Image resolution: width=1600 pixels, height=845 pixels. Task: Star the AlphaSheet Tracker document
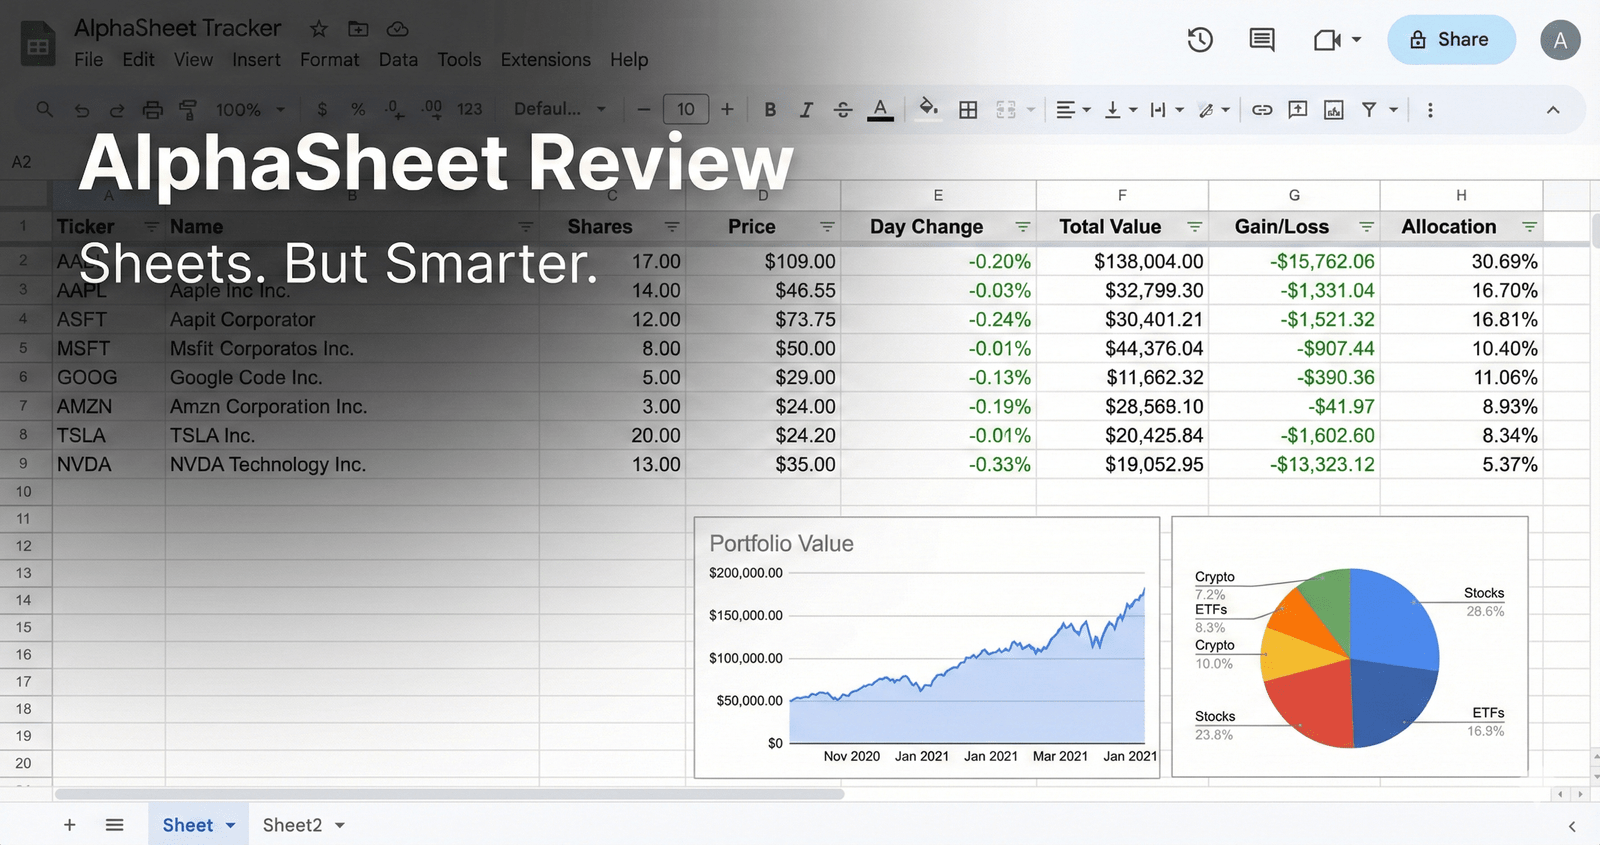(x=318, y=29)
